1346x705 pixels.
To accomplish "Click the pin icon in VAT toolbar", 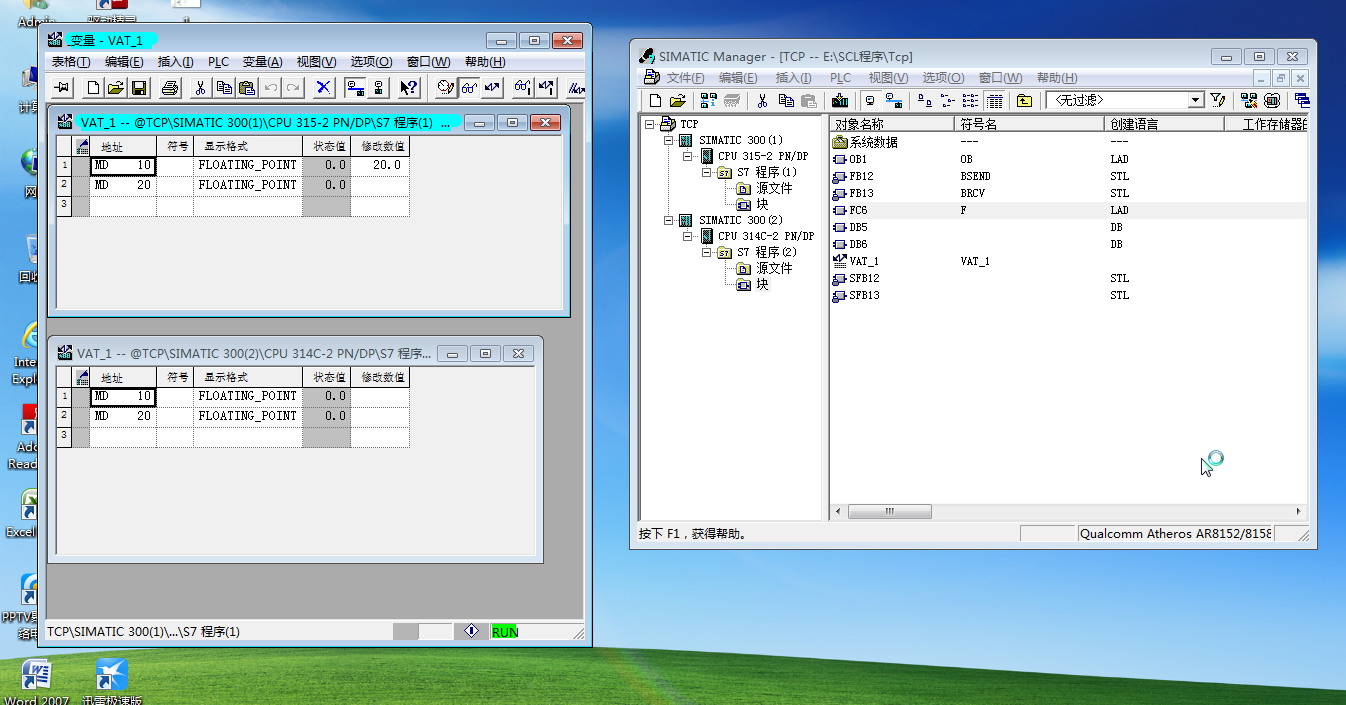I will 62,88.
